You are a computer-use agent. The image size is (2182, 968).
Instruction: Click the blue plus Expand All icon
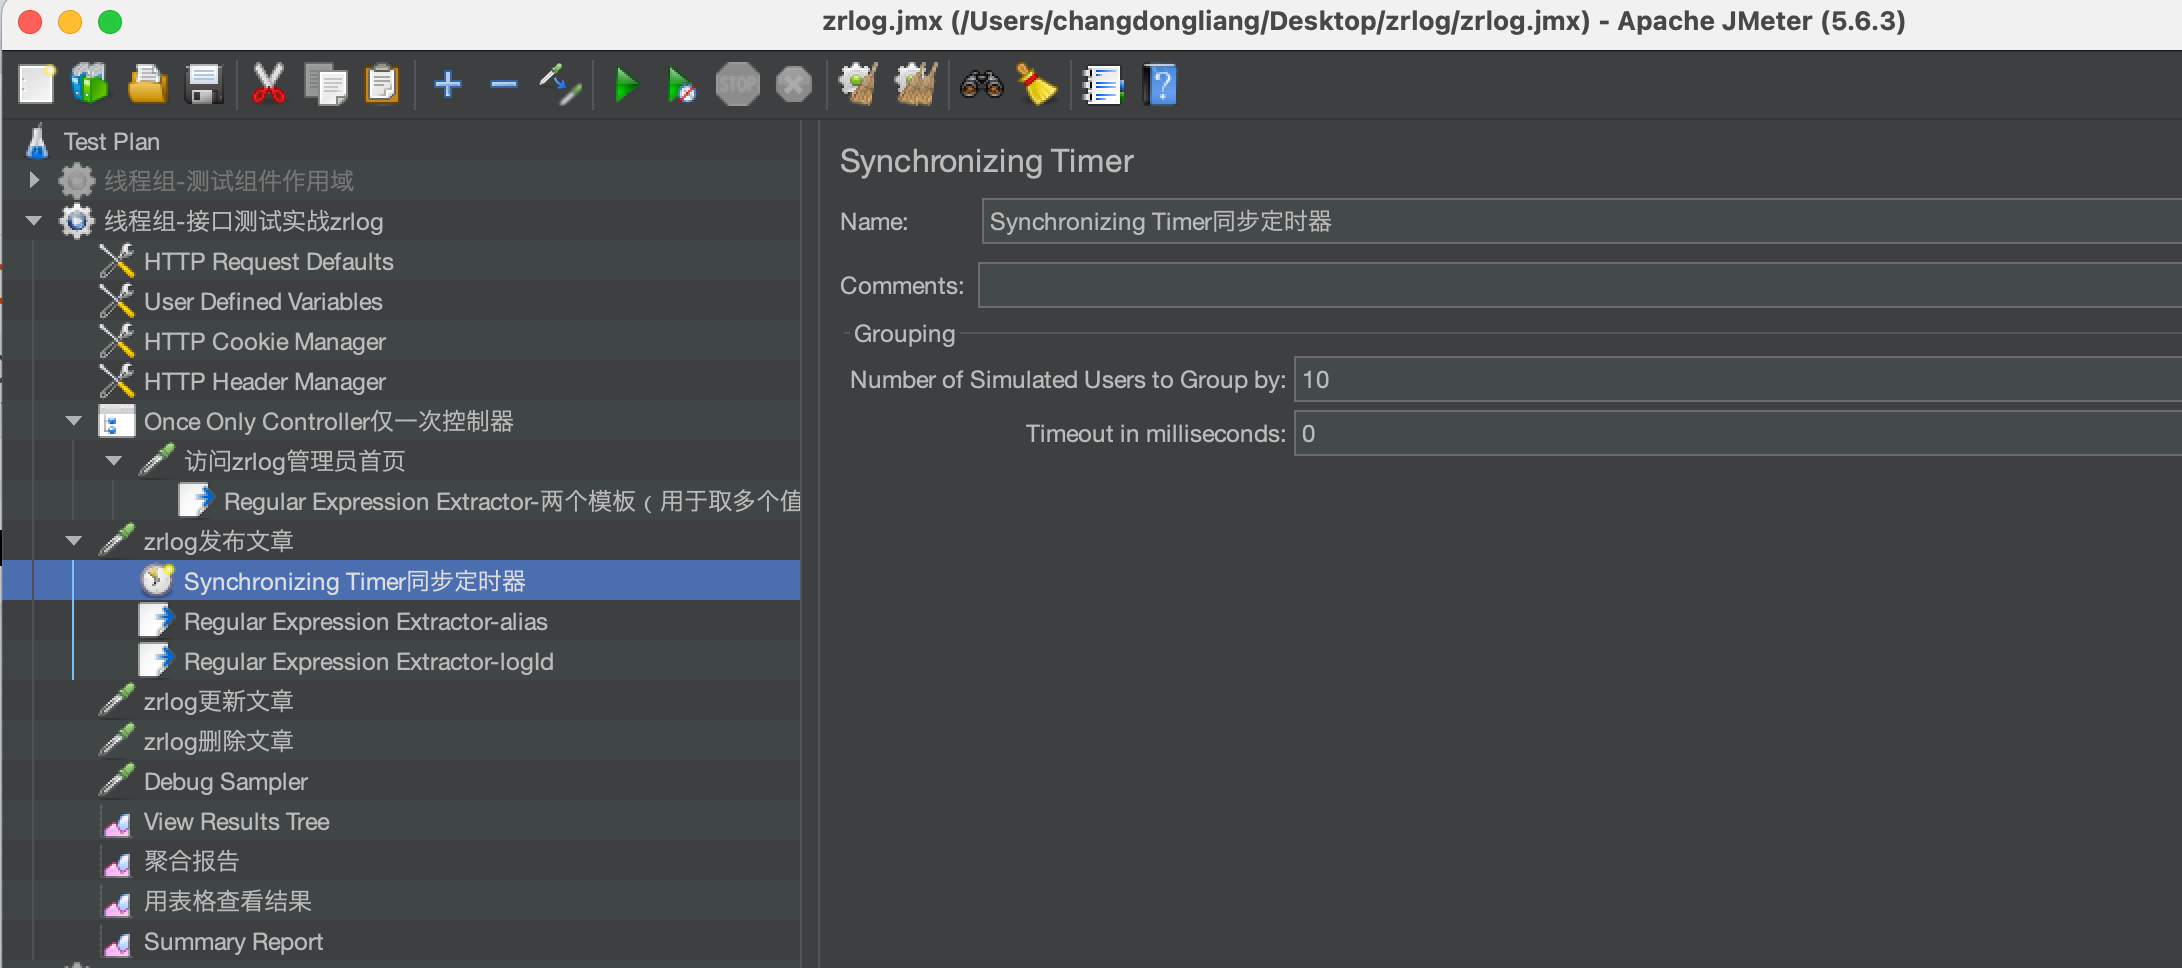coord(448,84)
